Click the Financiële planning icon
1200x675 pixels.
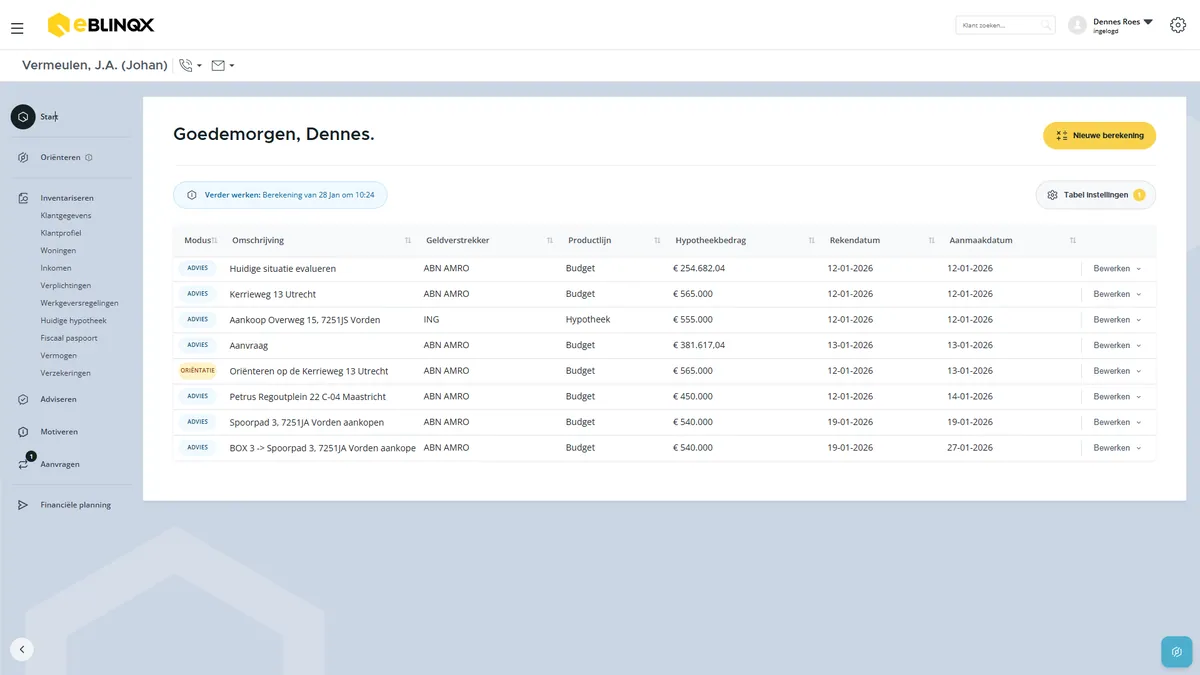tap(23, 505)
